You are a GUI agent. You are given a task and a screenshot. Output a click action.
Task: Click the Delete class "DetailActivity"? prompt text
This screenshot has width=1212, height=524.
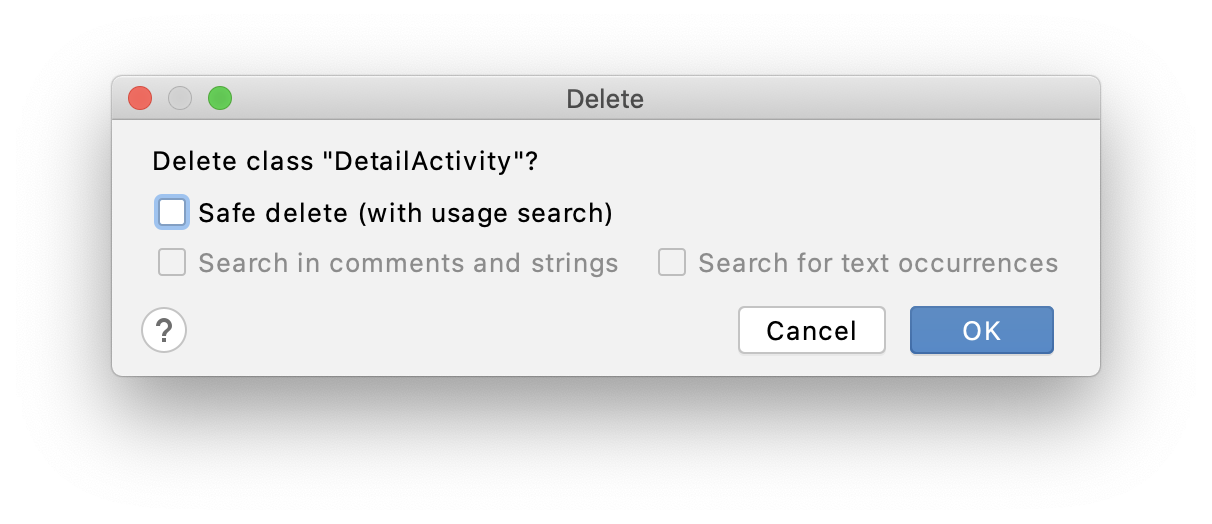point(345,161)
